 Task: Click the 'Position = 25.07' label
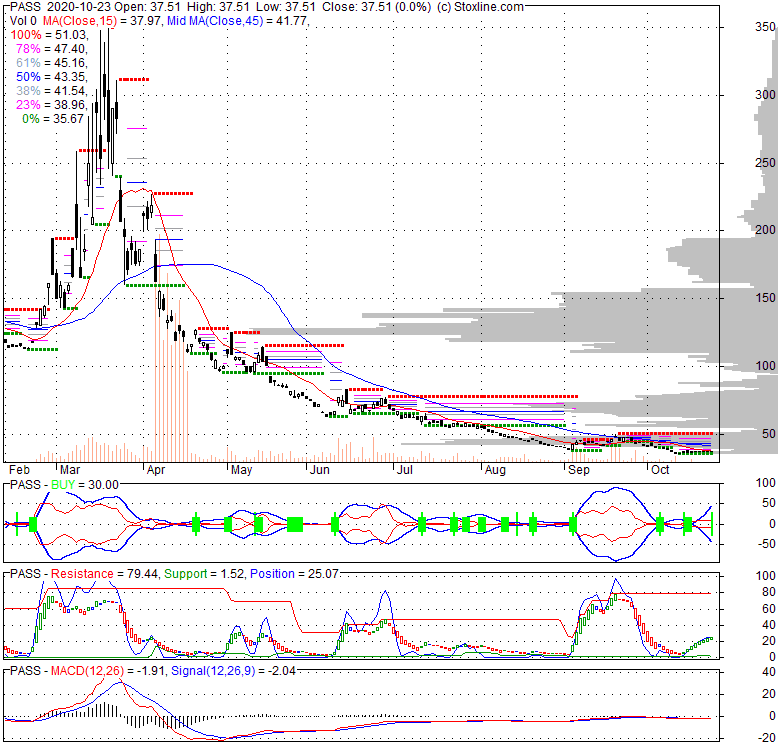[x=294, y=573]
